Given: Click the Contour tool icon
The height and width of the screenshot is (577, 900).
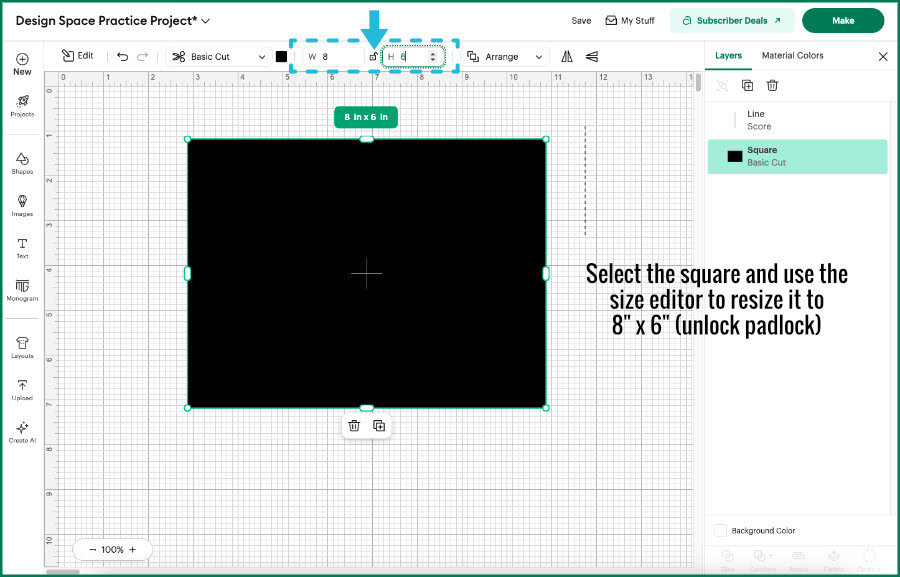Looking at the screenshot, I should 869,556.
